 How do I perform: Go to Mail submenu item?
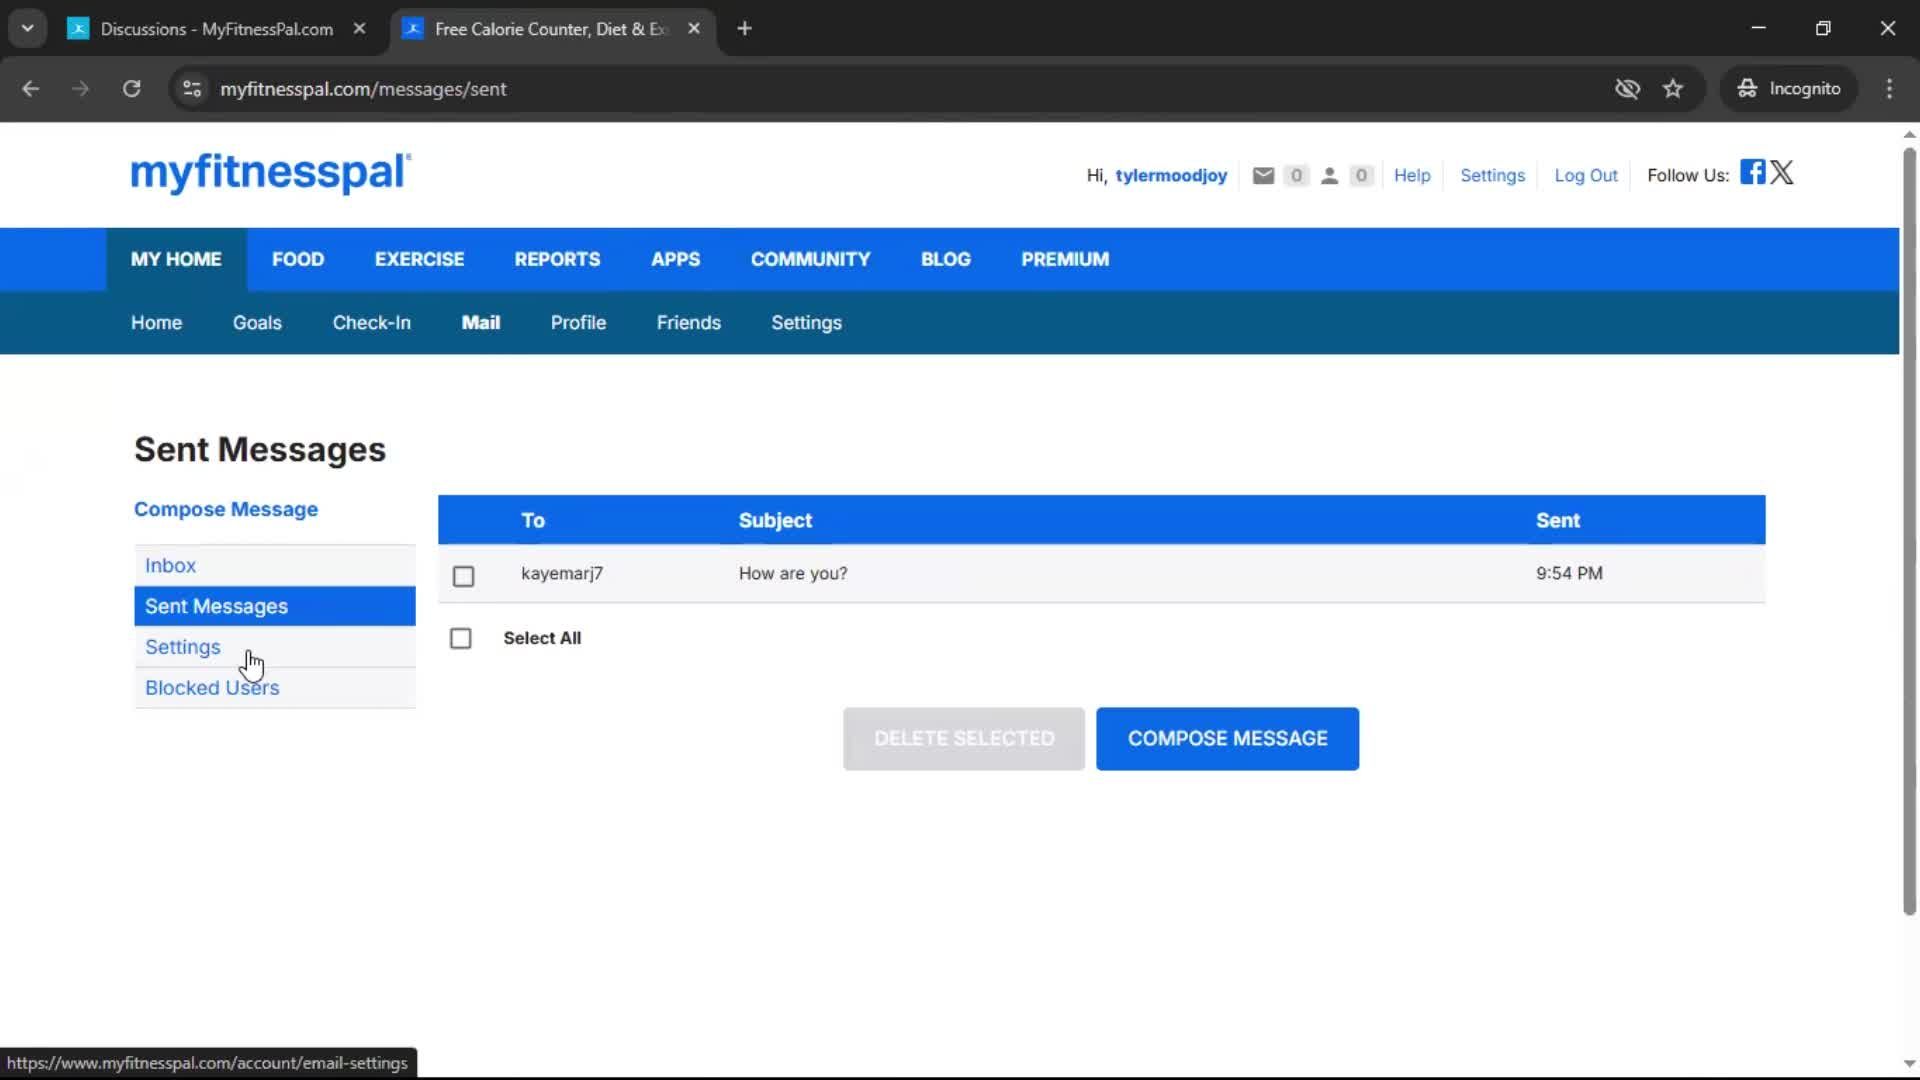[x=480, y=323]
